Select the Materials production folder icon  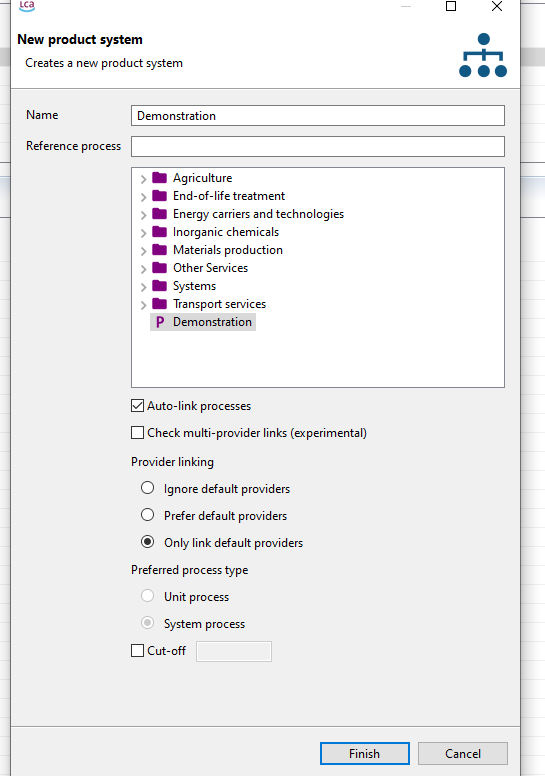[x=159, y=249]
